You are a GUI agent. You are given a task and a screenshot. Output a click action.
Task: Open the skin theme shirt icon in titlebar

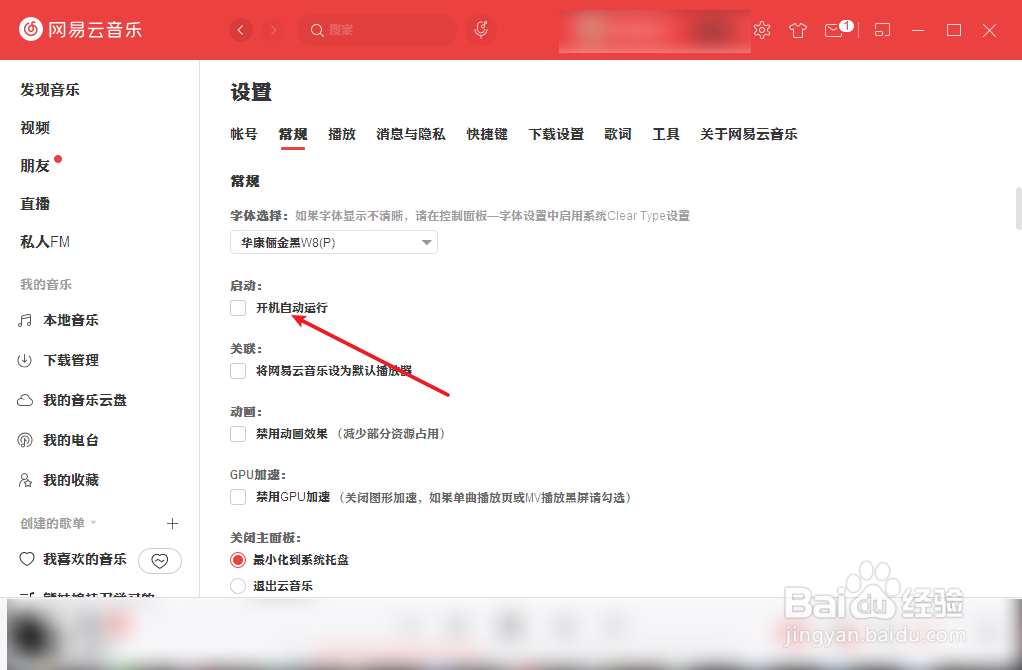pyautogui.click(x=797, y=30)
